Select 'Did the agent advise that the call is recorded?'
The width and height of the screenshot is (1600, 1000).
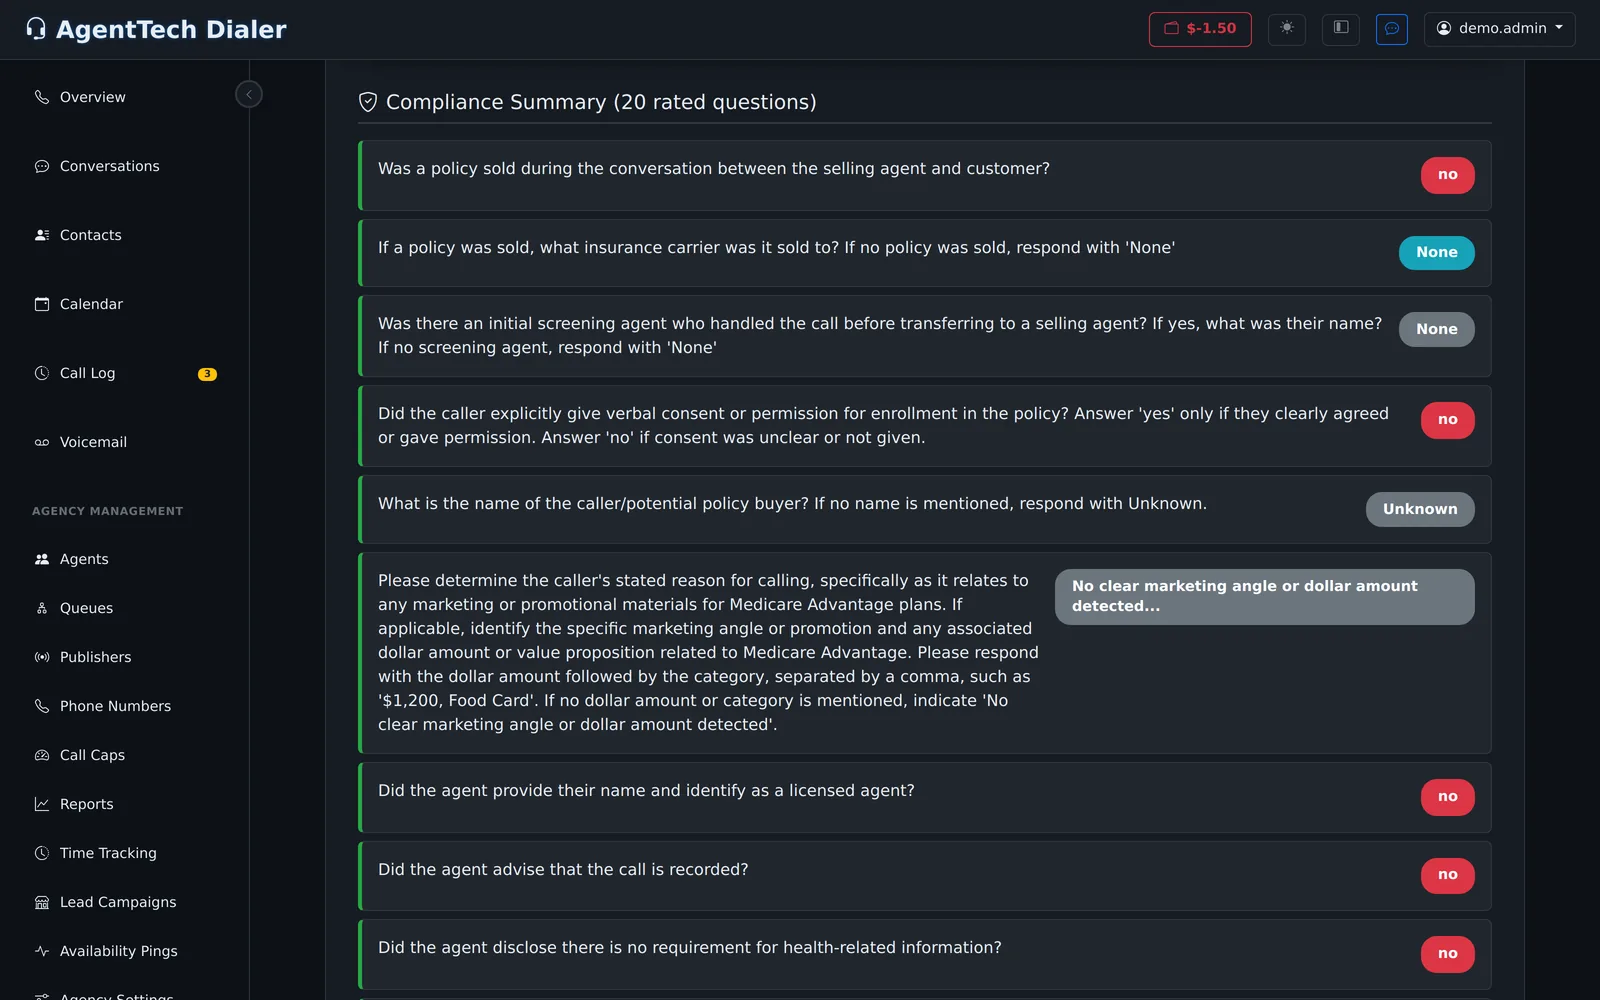coord(563,869)
